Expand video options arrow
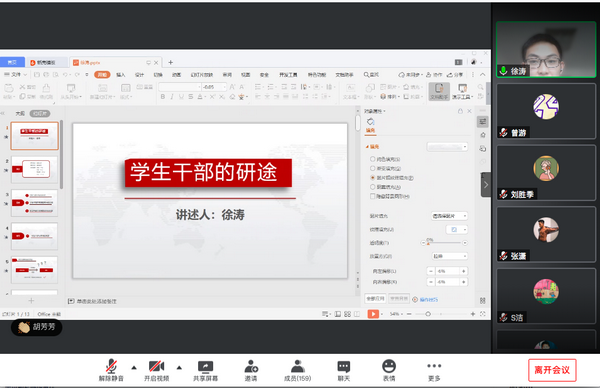 pos(179,368)
